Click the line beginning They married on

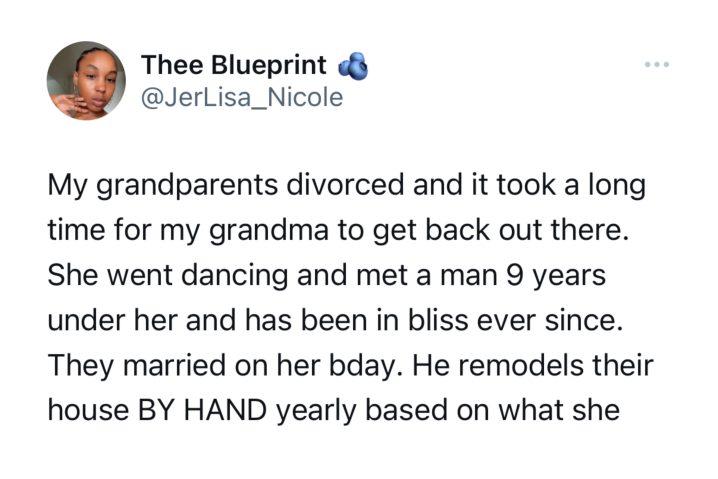tap(350, 366)
